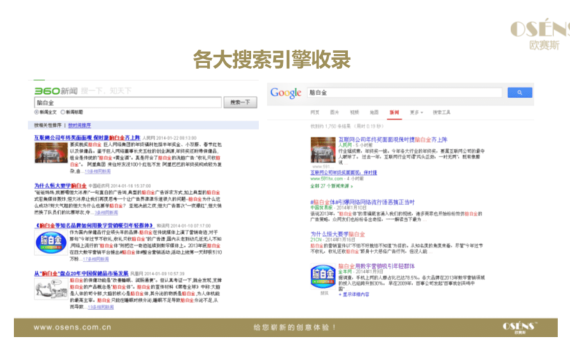Screen dimensions: 570x360
Task: Open Google 搜索工具 options
Action: click(441, 112)
